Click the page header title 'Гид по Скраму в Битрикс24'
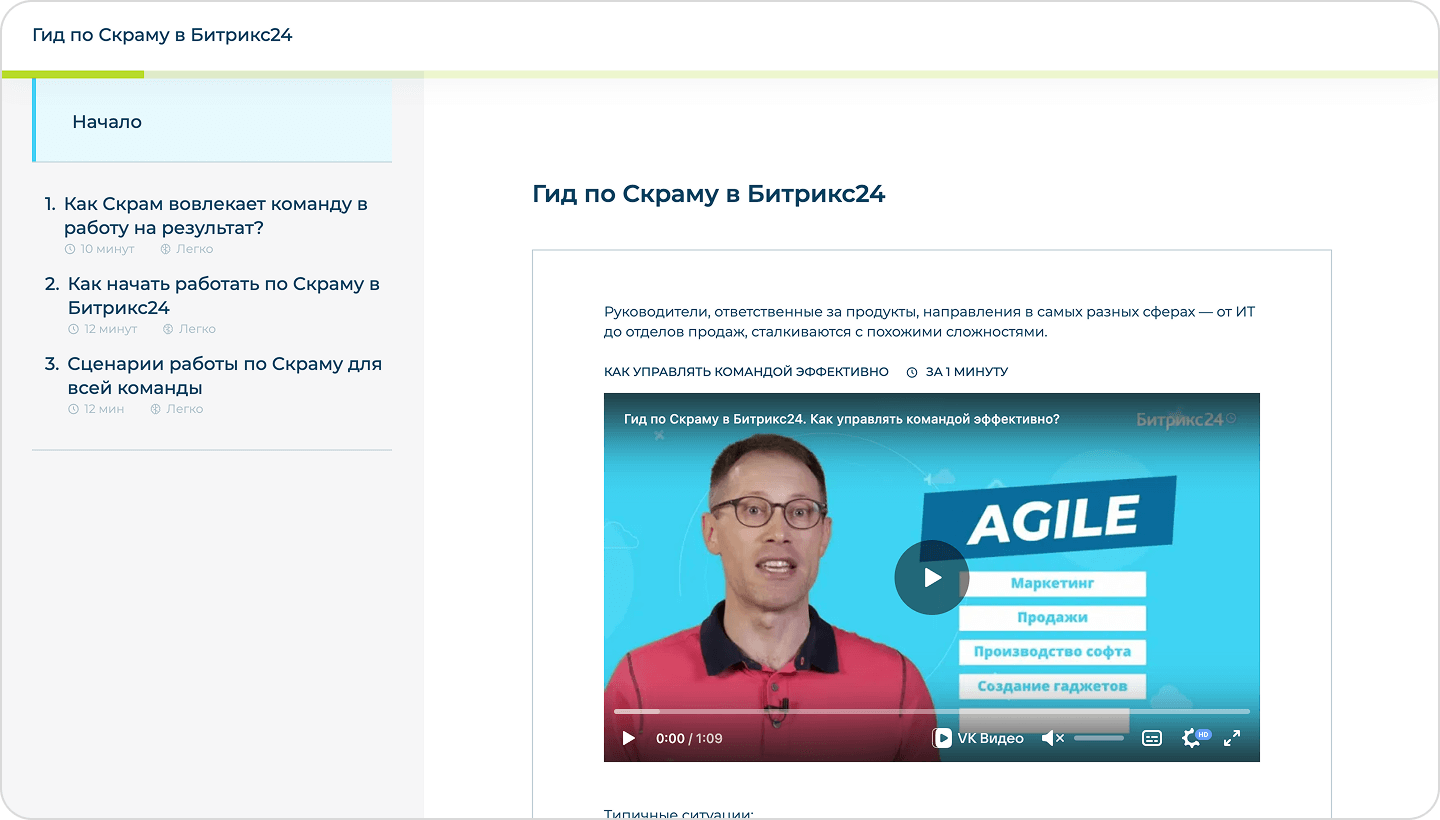 (162, 35)
